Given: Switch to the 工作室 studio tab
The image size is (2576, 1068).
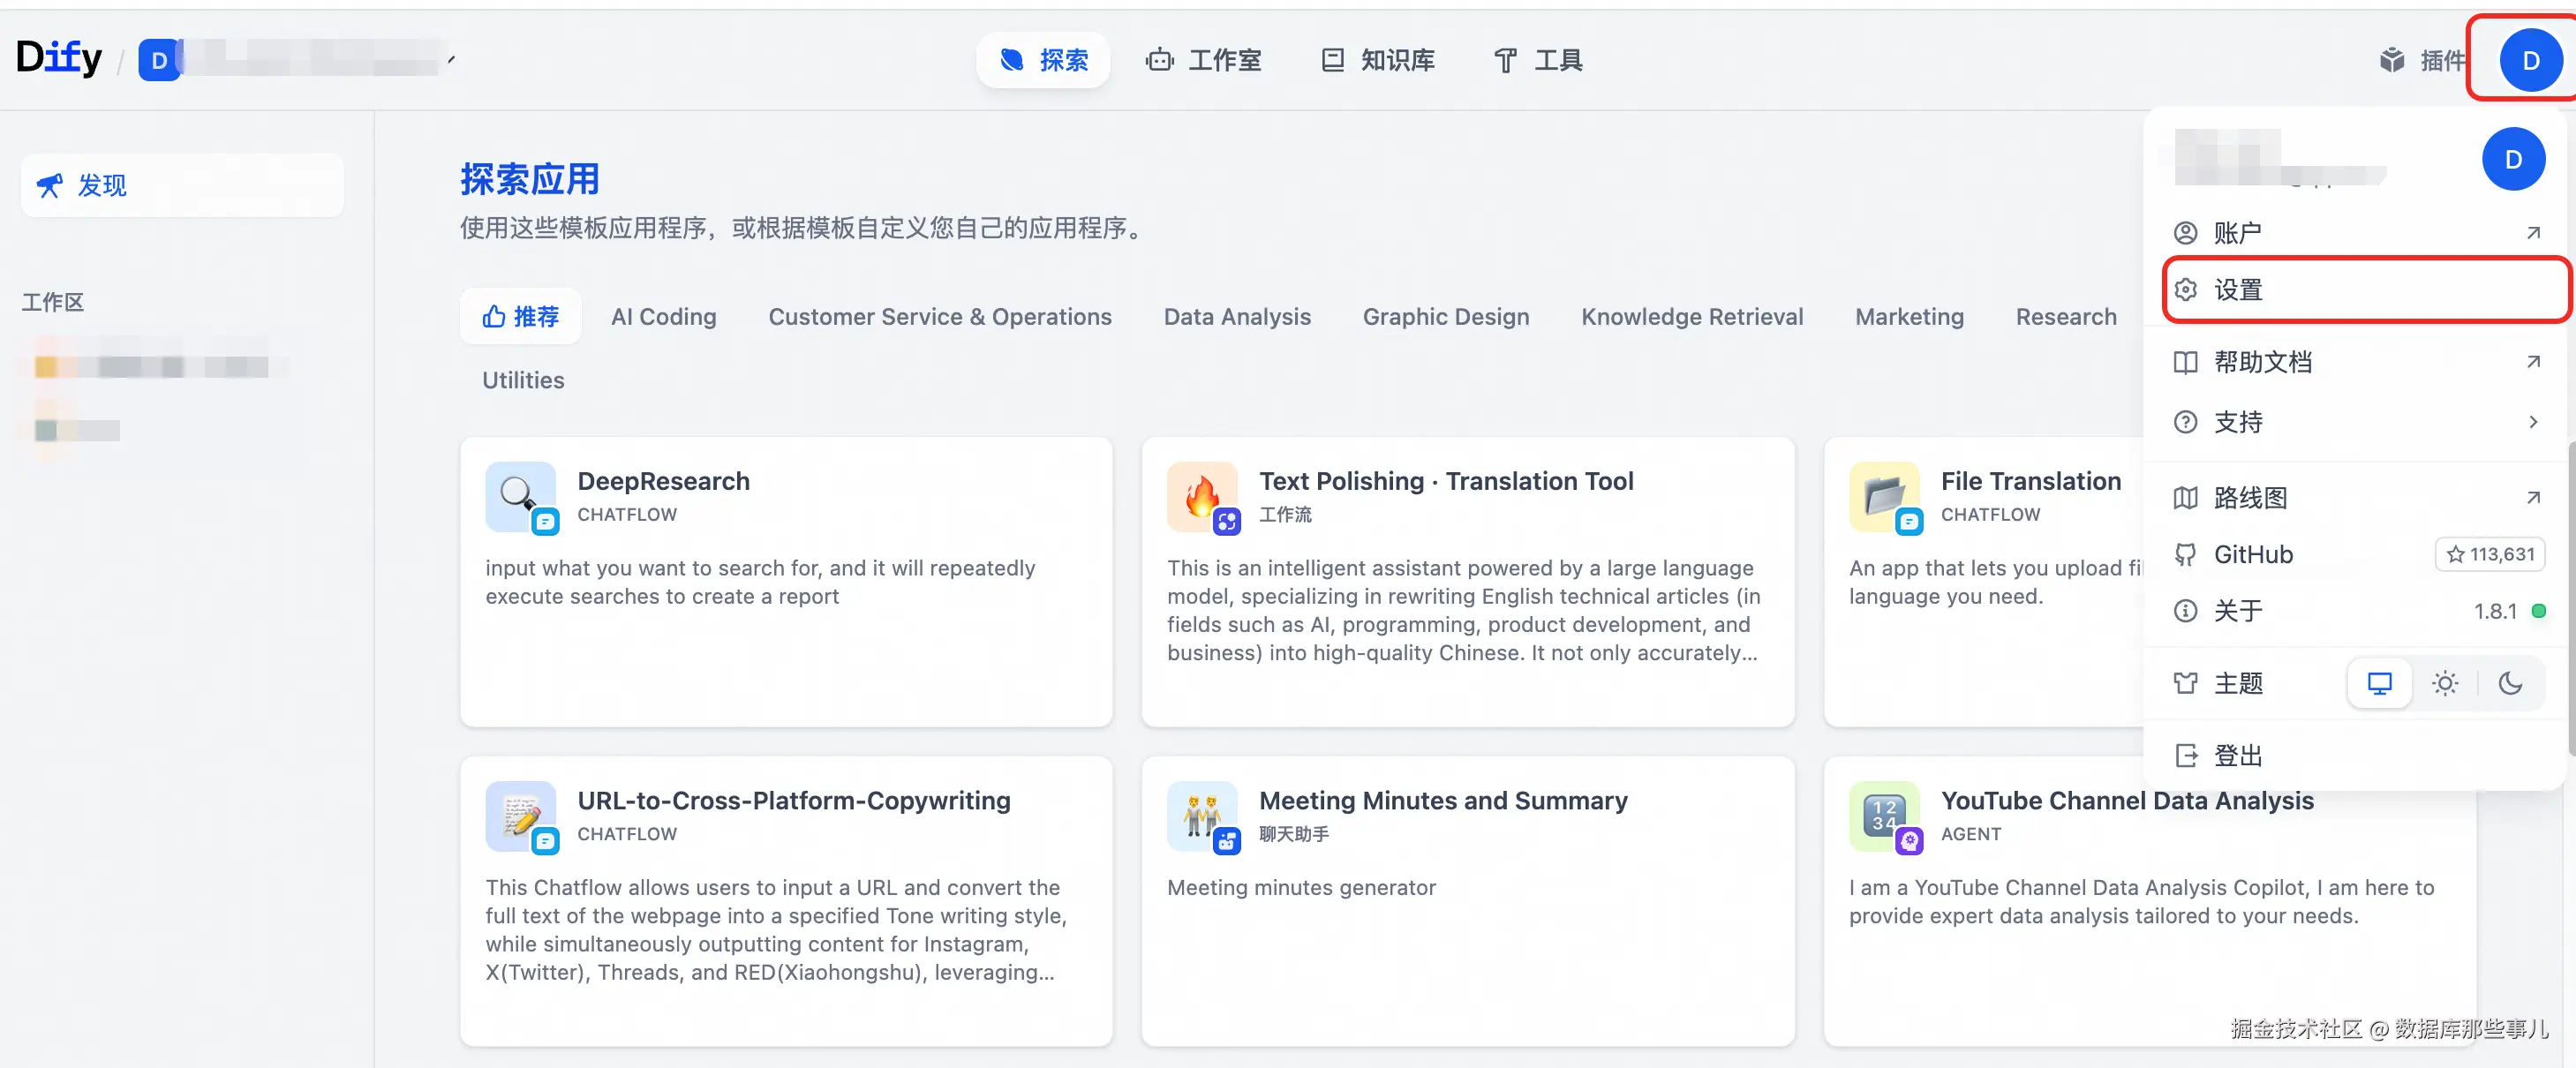Looking at the screenshot, I should [x=1204, y=60].
